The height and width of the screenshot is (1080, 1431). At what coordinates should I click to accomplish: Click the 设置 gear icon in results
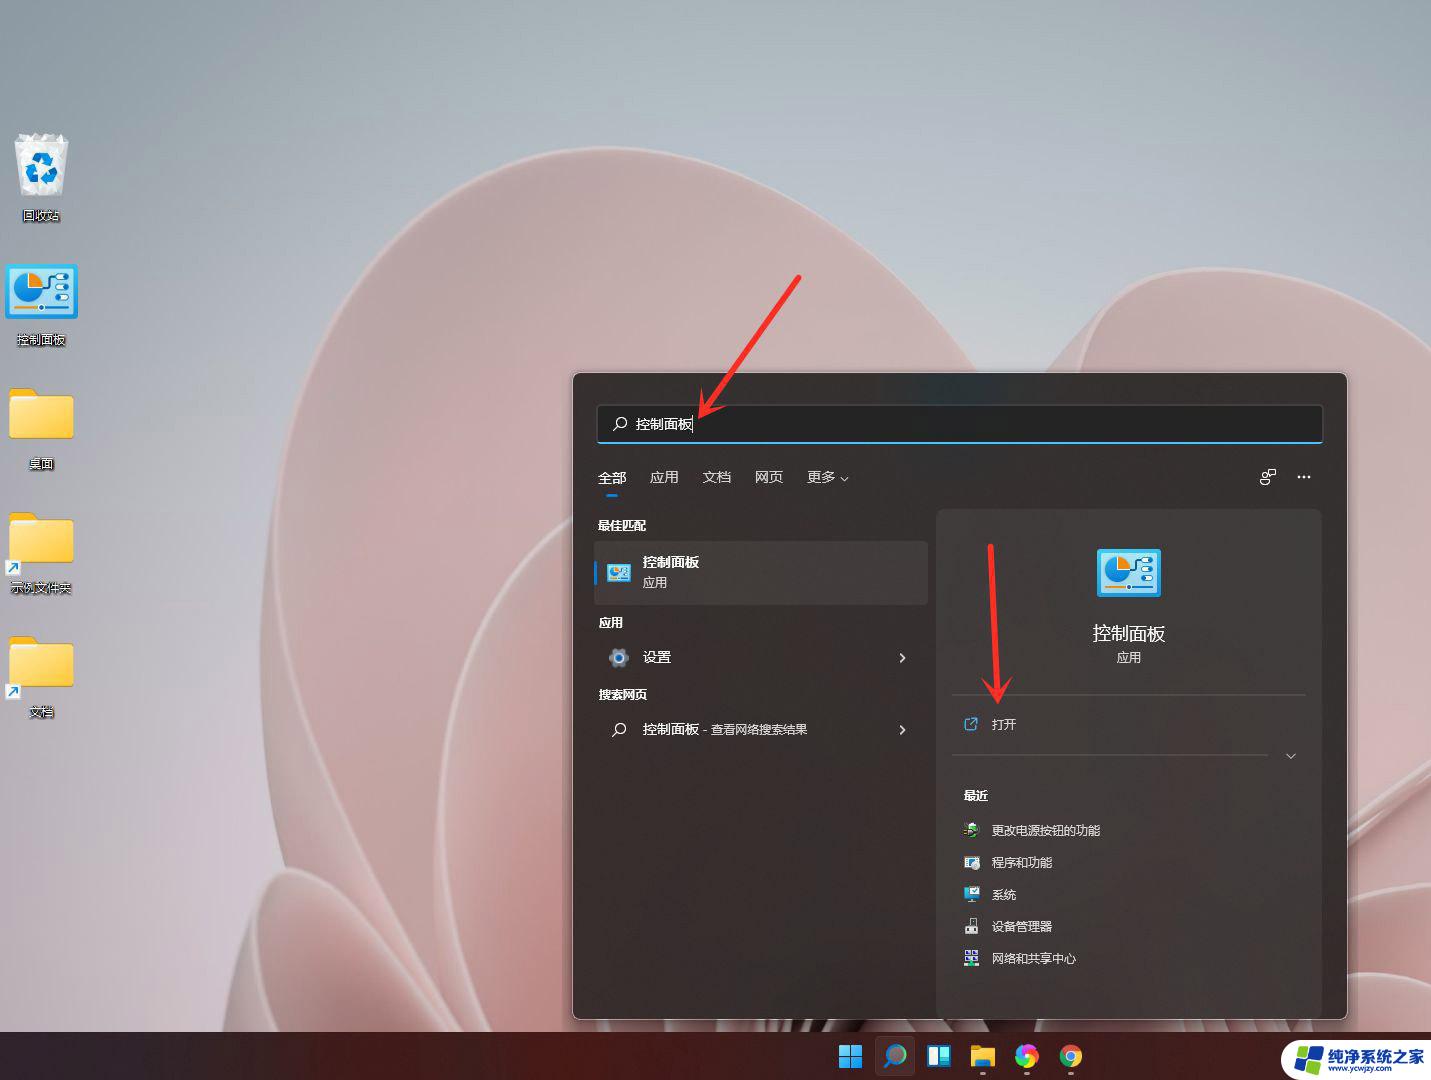tap(619, 657)
